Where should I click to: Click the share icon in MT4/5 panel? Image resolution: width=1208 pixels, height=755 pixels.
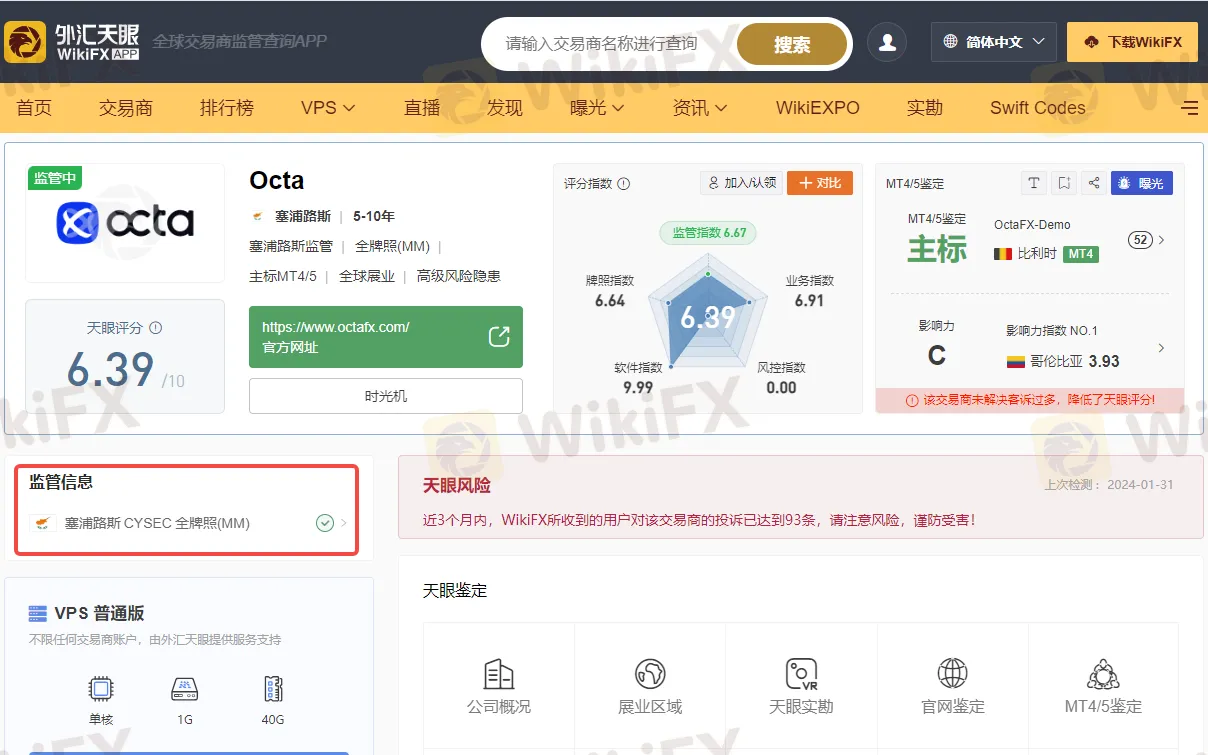click(1093, 183)
